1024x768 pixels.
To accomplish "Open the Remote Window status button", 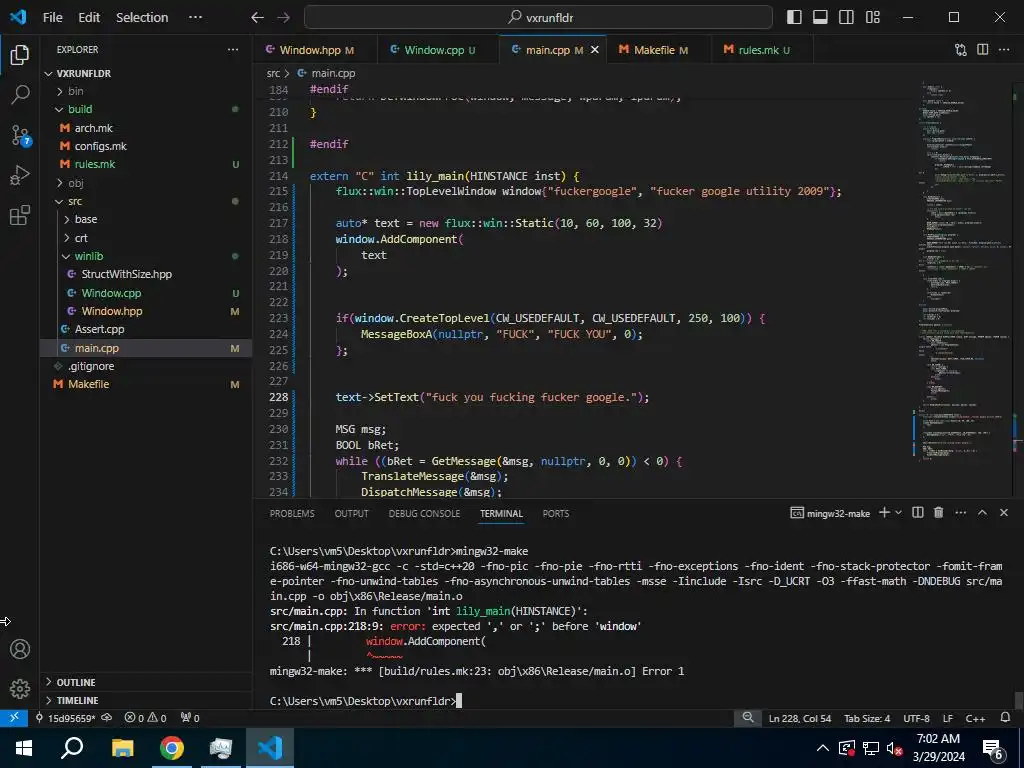I will [14, 718].
